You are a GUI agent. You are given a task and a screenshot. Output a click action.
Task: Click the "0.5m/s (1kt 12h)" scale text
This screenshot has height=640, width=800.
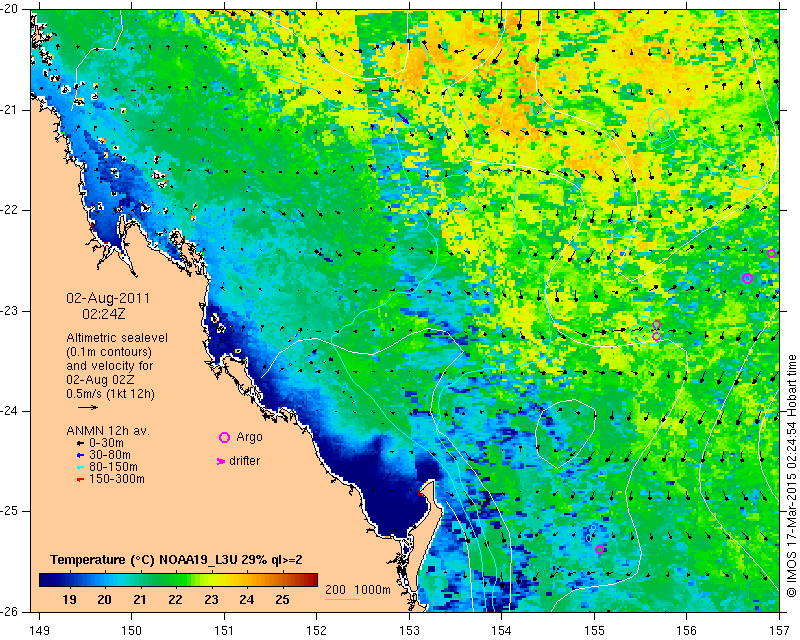[110, 394]
